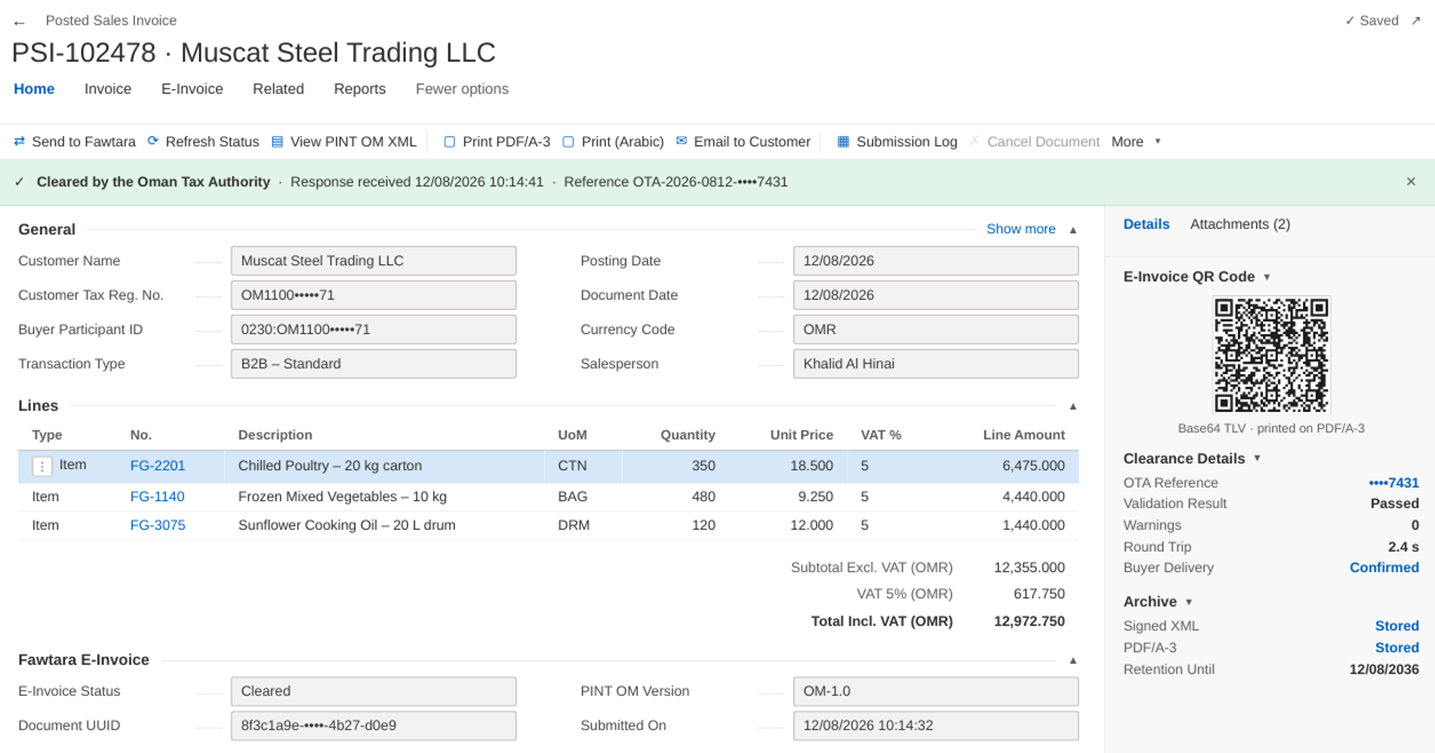Collapse the E-Invoice QR Code factbox
The width and height of the screenshot is (1435, 753).
tap(1267, 277)
